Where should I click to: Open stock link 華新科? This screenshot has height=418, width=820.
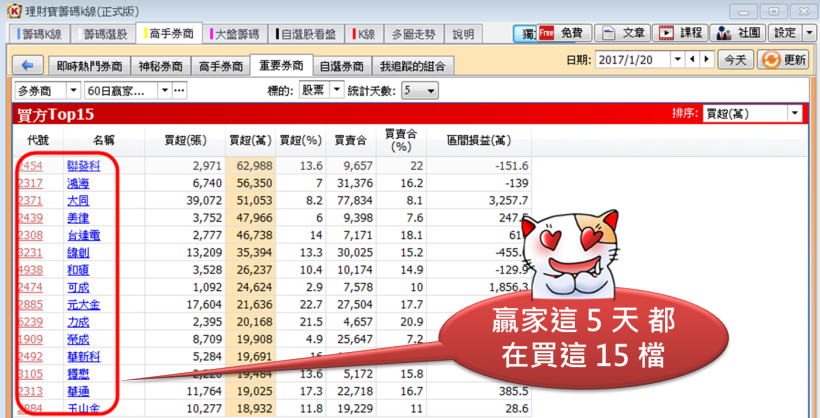coord(84,356)
